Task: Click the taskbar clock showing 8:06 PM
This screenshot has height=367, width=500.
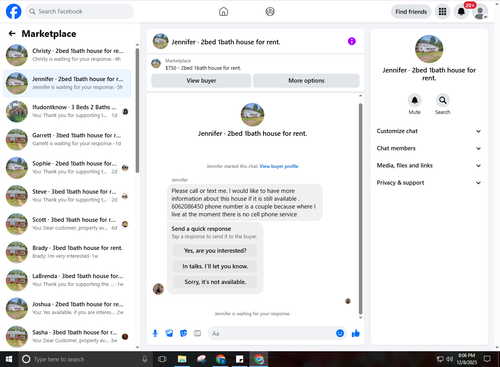Action: 467,359
